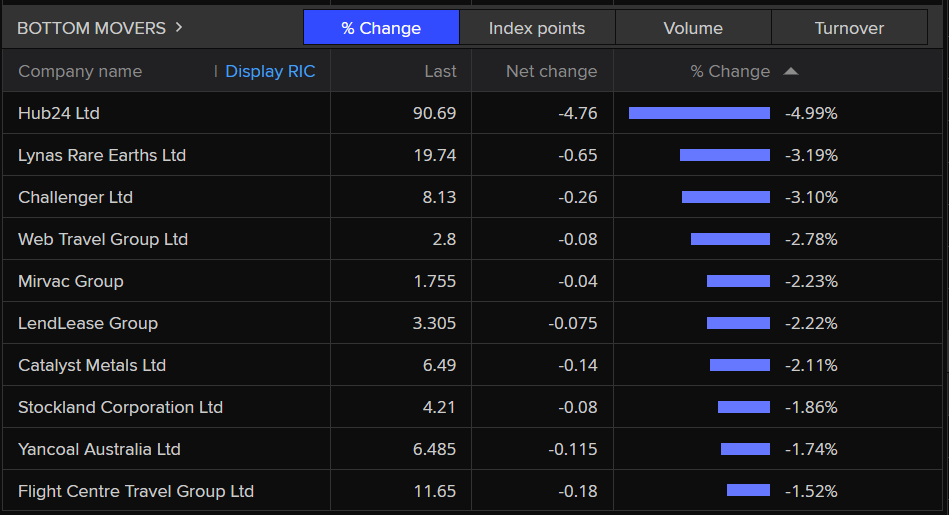This screenshot has height=515, width=949.
Task: Switch to the Index points tab
Action: coord(537,28)
